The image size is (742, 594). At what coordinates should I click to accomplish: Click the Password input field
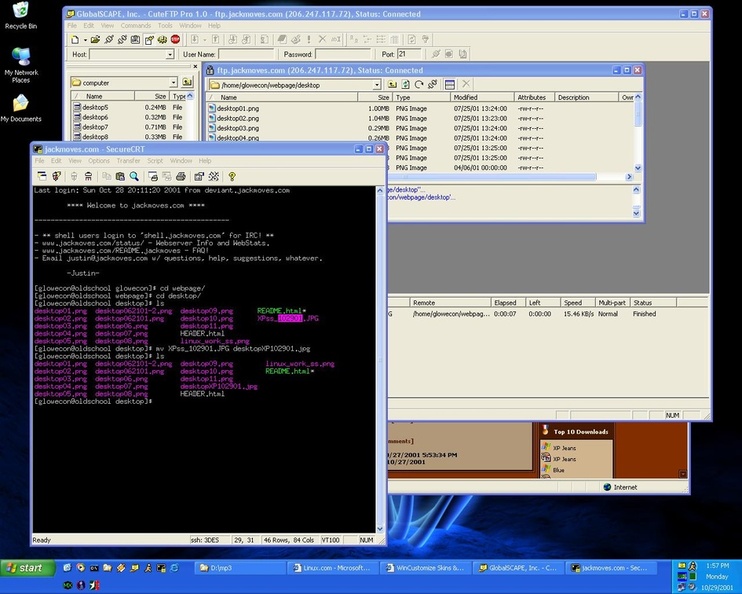[343, 54]
